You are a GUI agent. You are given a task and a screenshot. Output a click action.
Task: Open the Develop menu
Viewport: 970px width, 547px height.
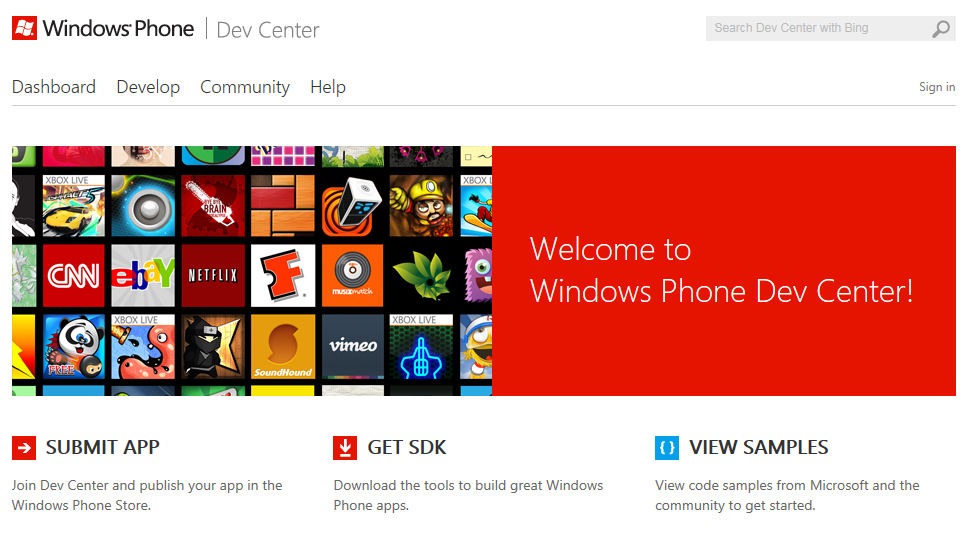click(x=148, y=87)
